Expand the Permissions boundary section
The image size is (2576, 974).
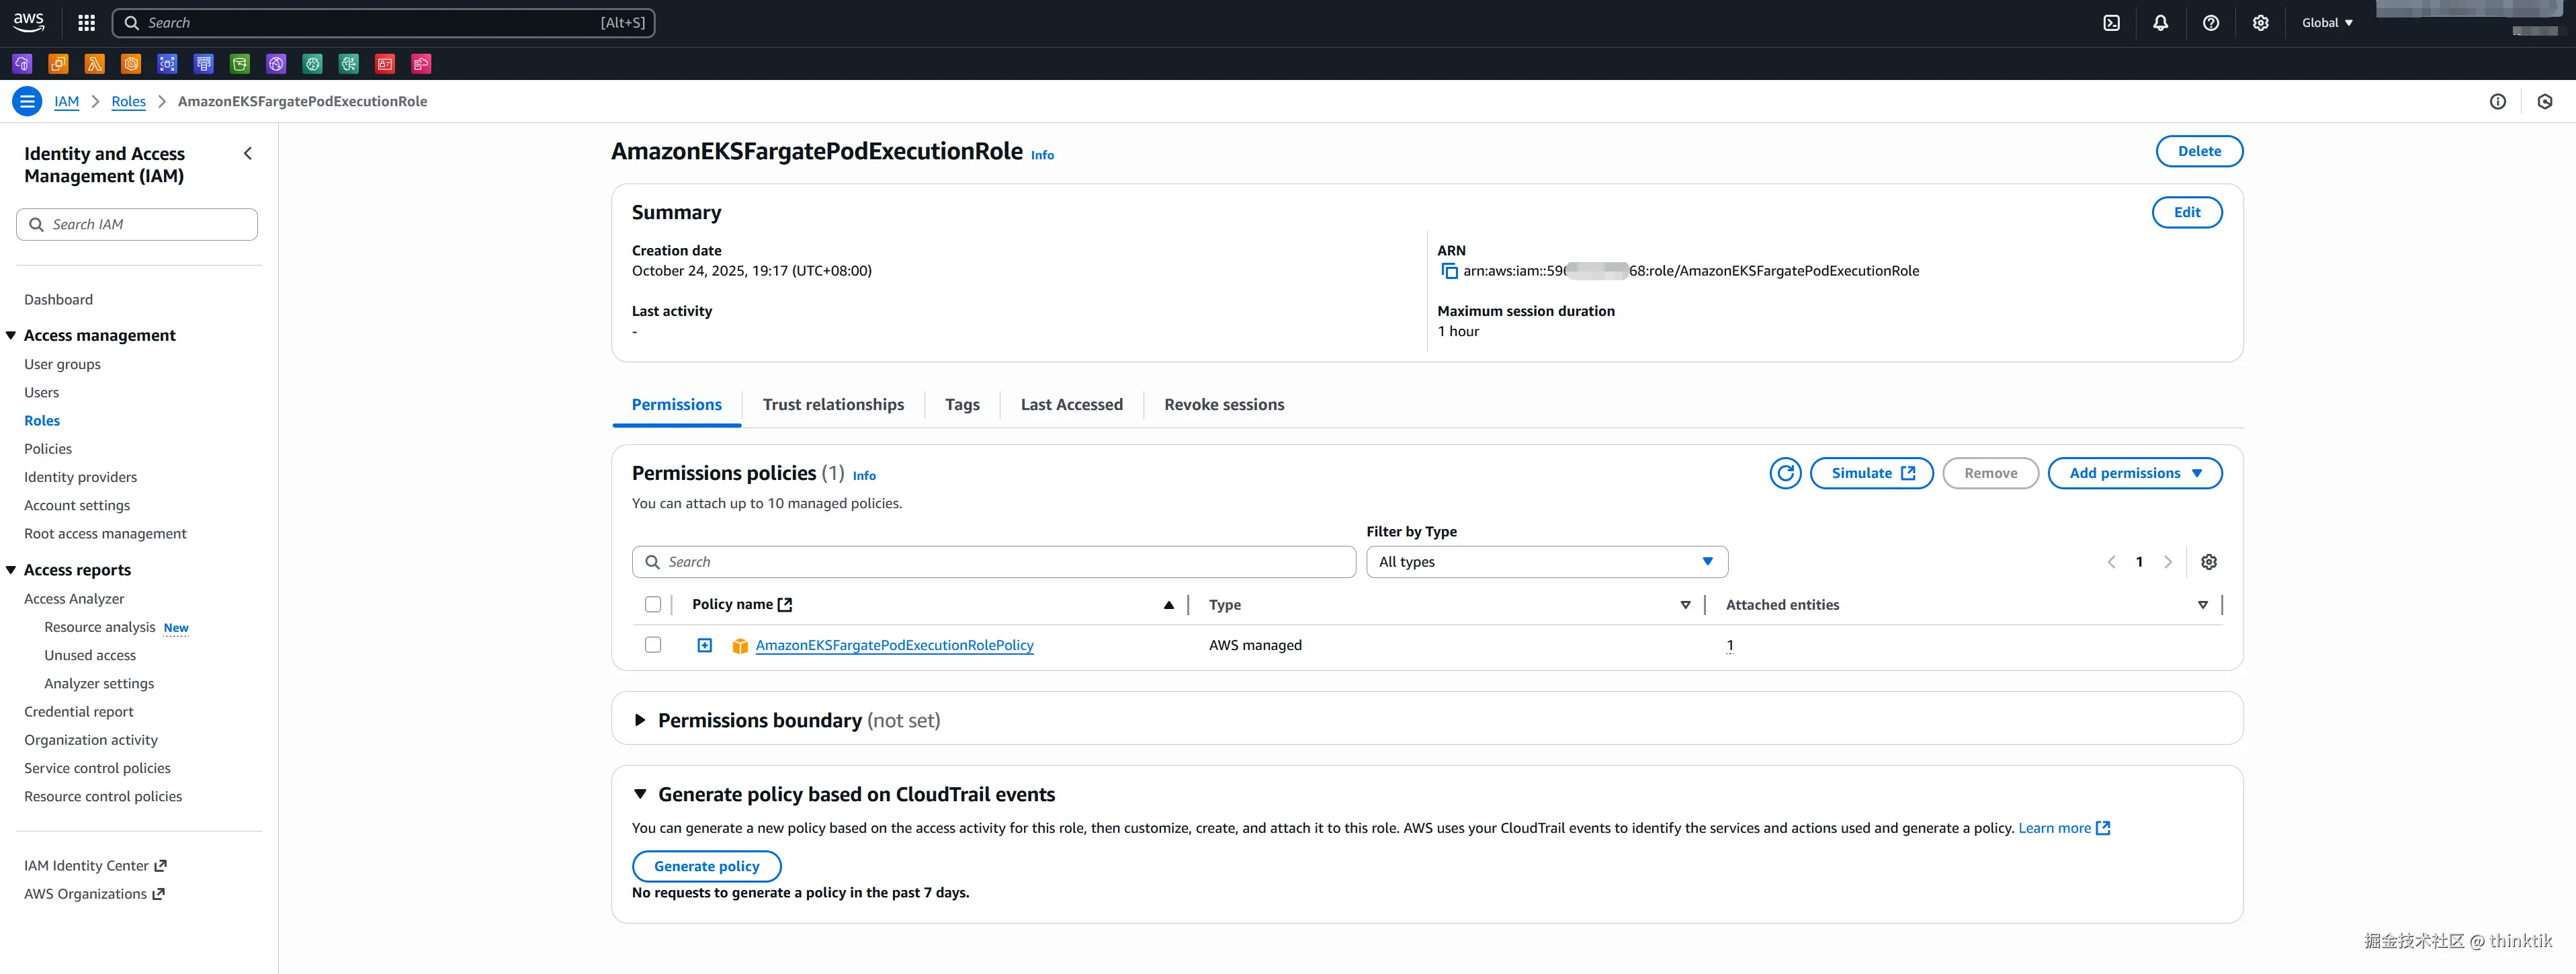pyautogui.click(x=640, y=720)
